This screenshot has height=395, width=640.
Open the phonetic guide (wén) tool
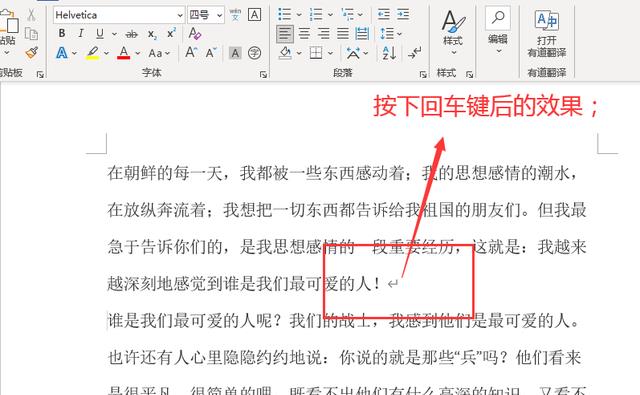235,15
